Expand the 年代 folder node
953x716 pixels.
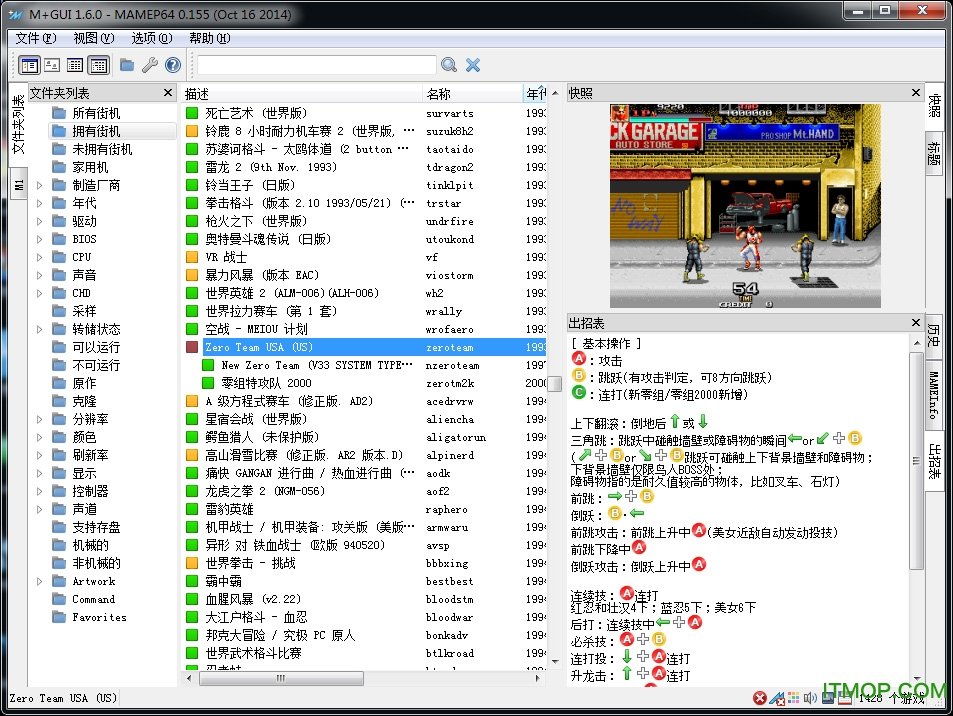tap(42, 203)
